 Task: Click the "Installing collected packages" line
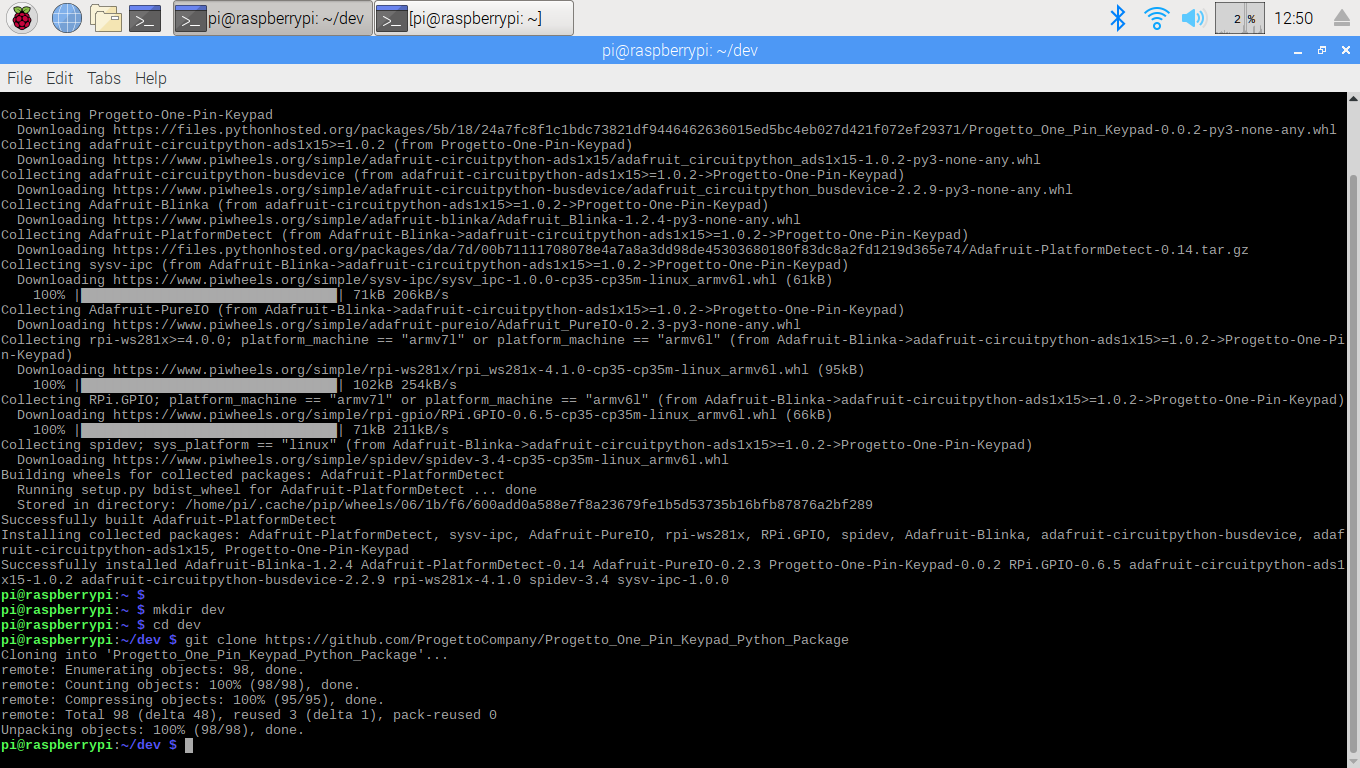(x=673, y=542)
